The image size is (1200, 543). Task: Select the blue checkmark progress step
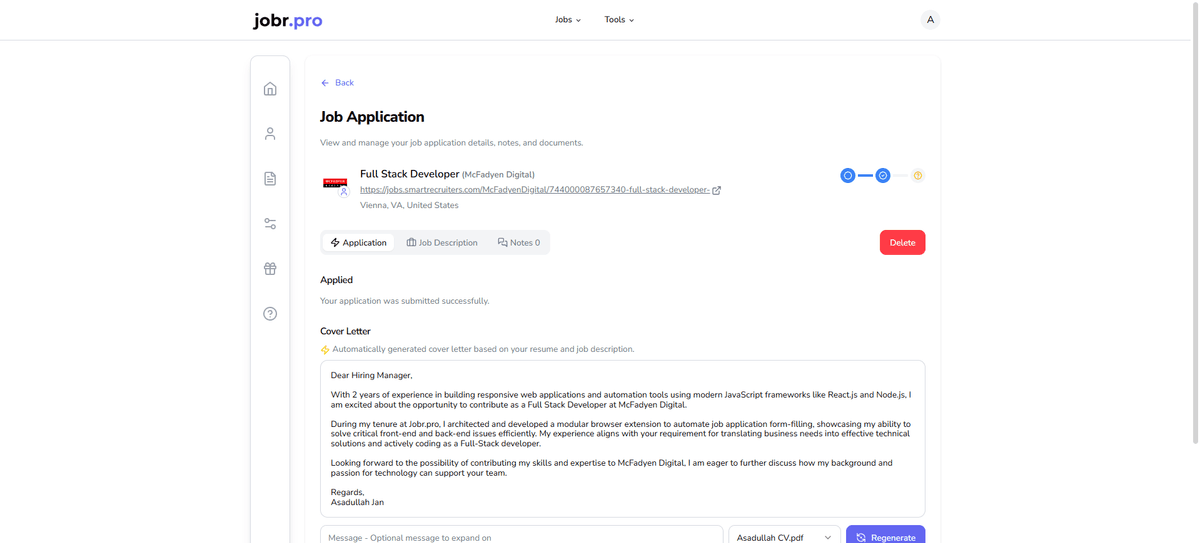click(x=883, y=176)
